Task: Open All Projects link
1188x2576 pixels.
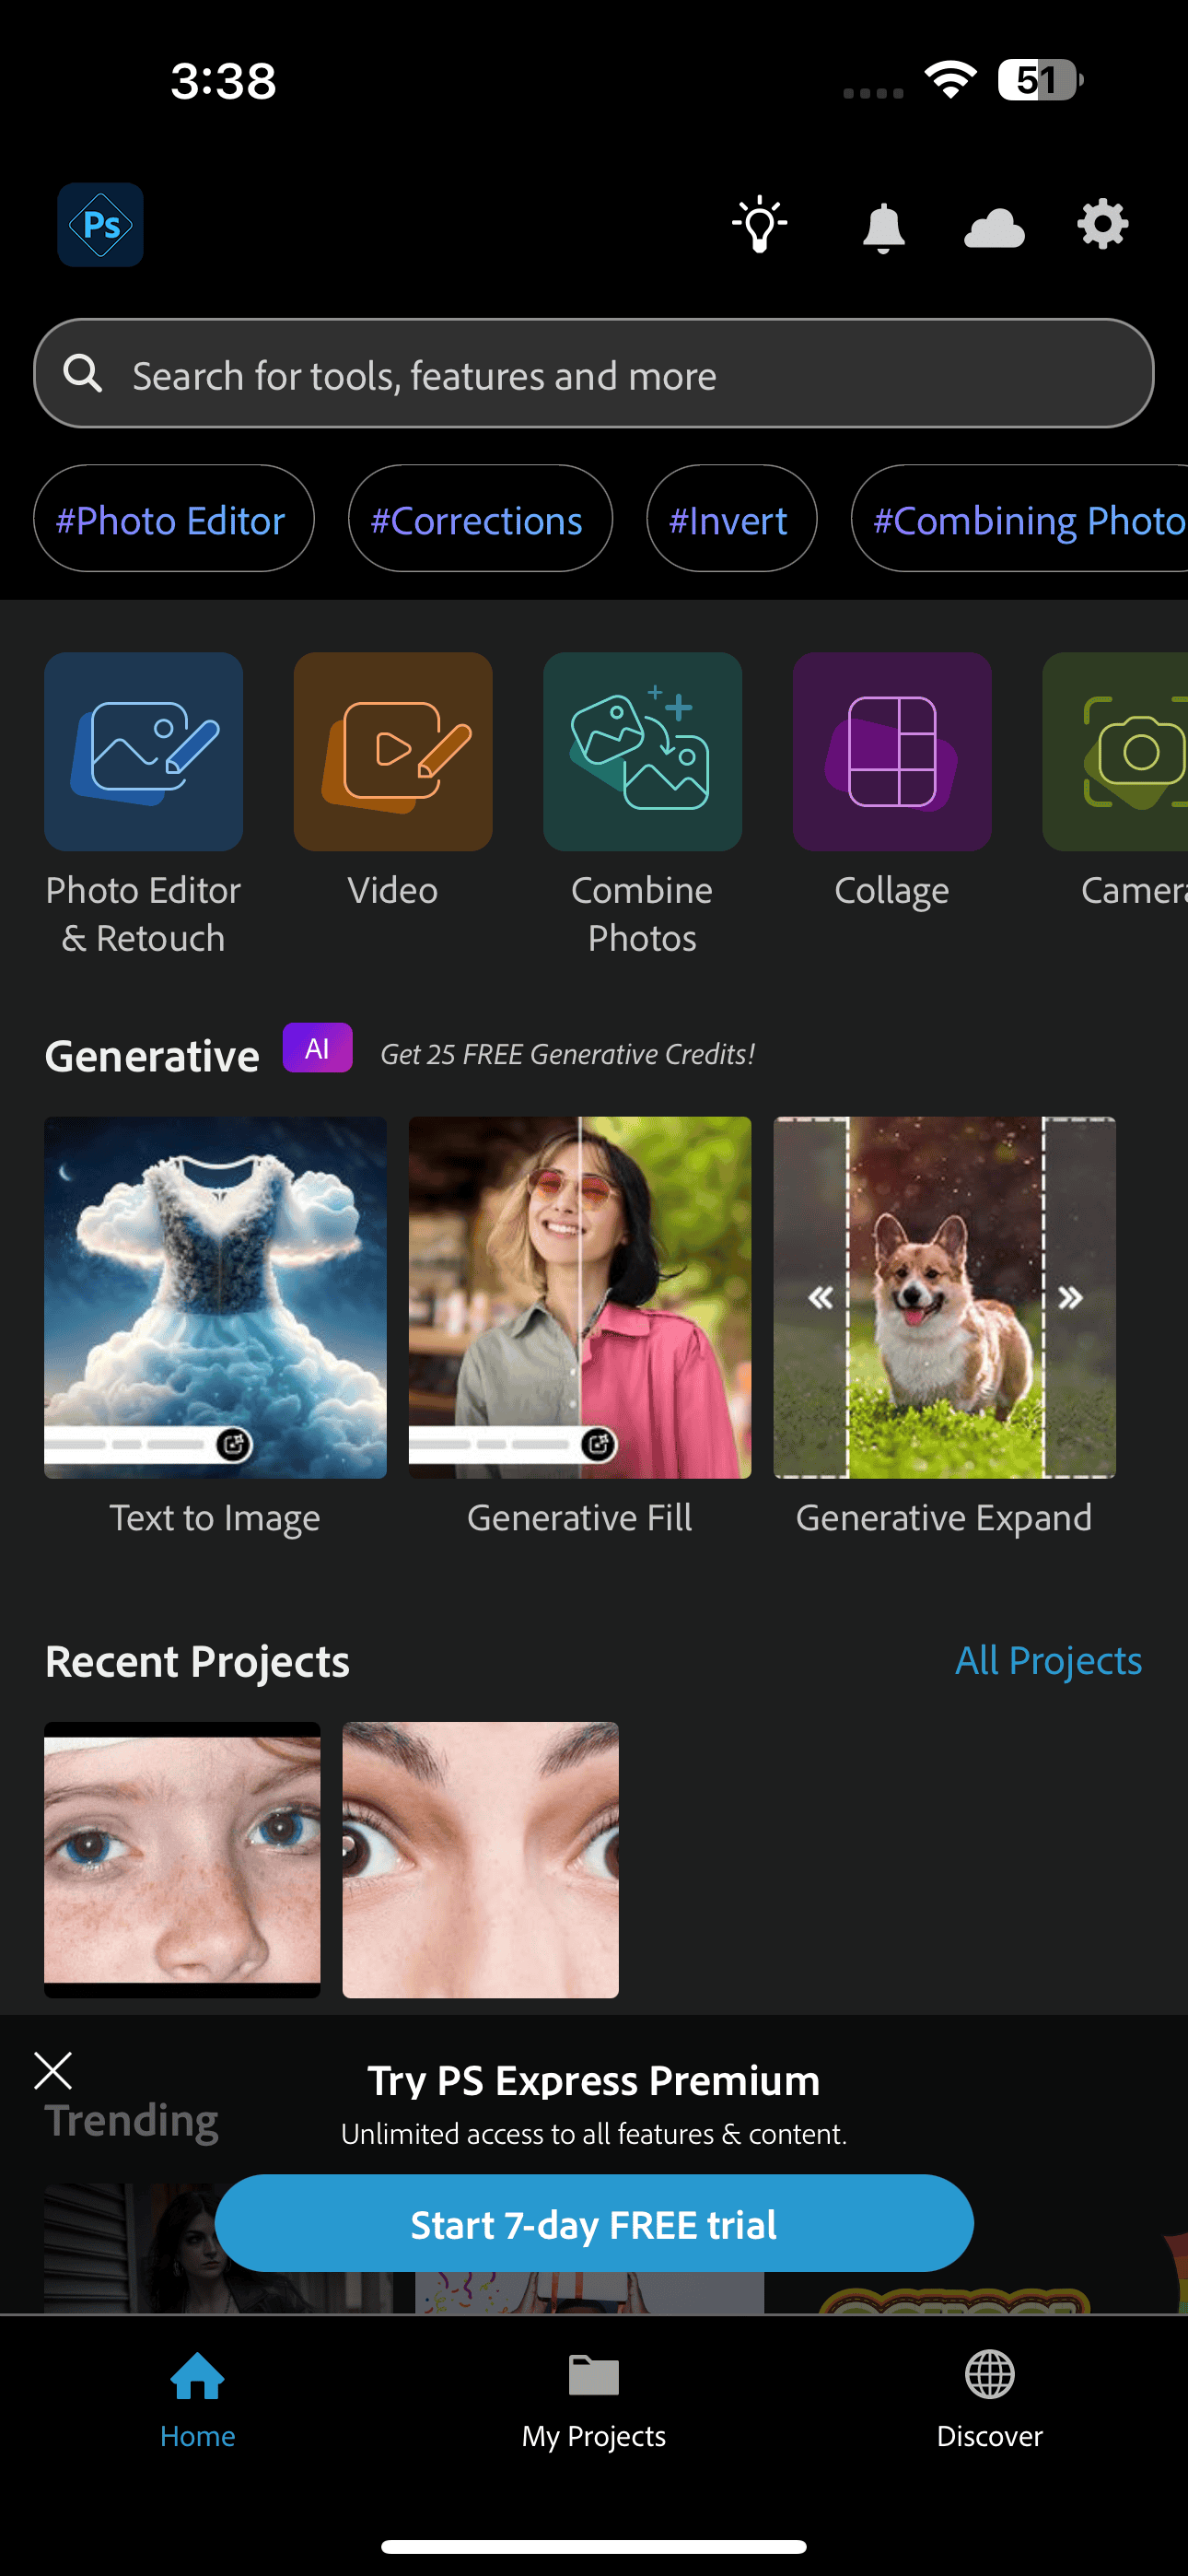Action: tap(1047, 1660)
